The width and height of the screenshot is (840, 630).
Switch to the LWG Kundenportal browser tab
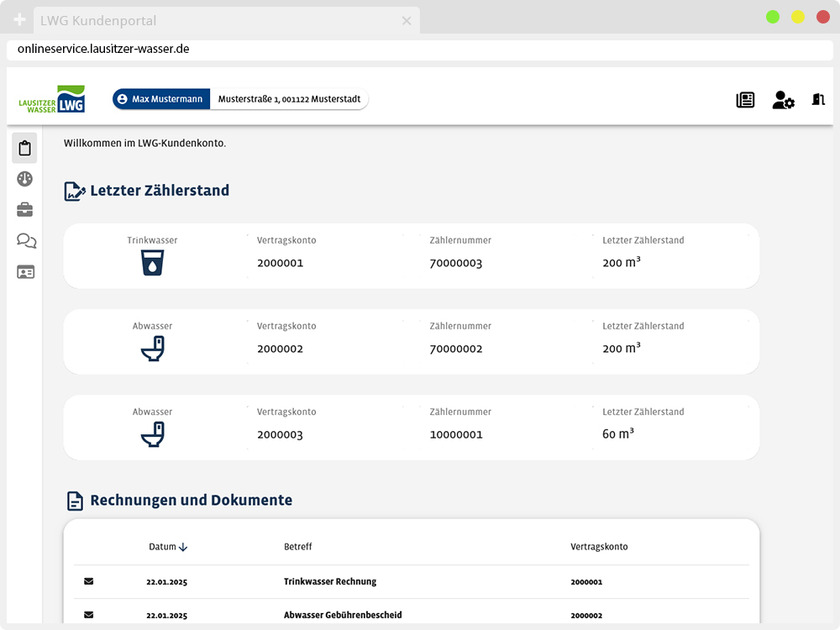pos(225,20)
